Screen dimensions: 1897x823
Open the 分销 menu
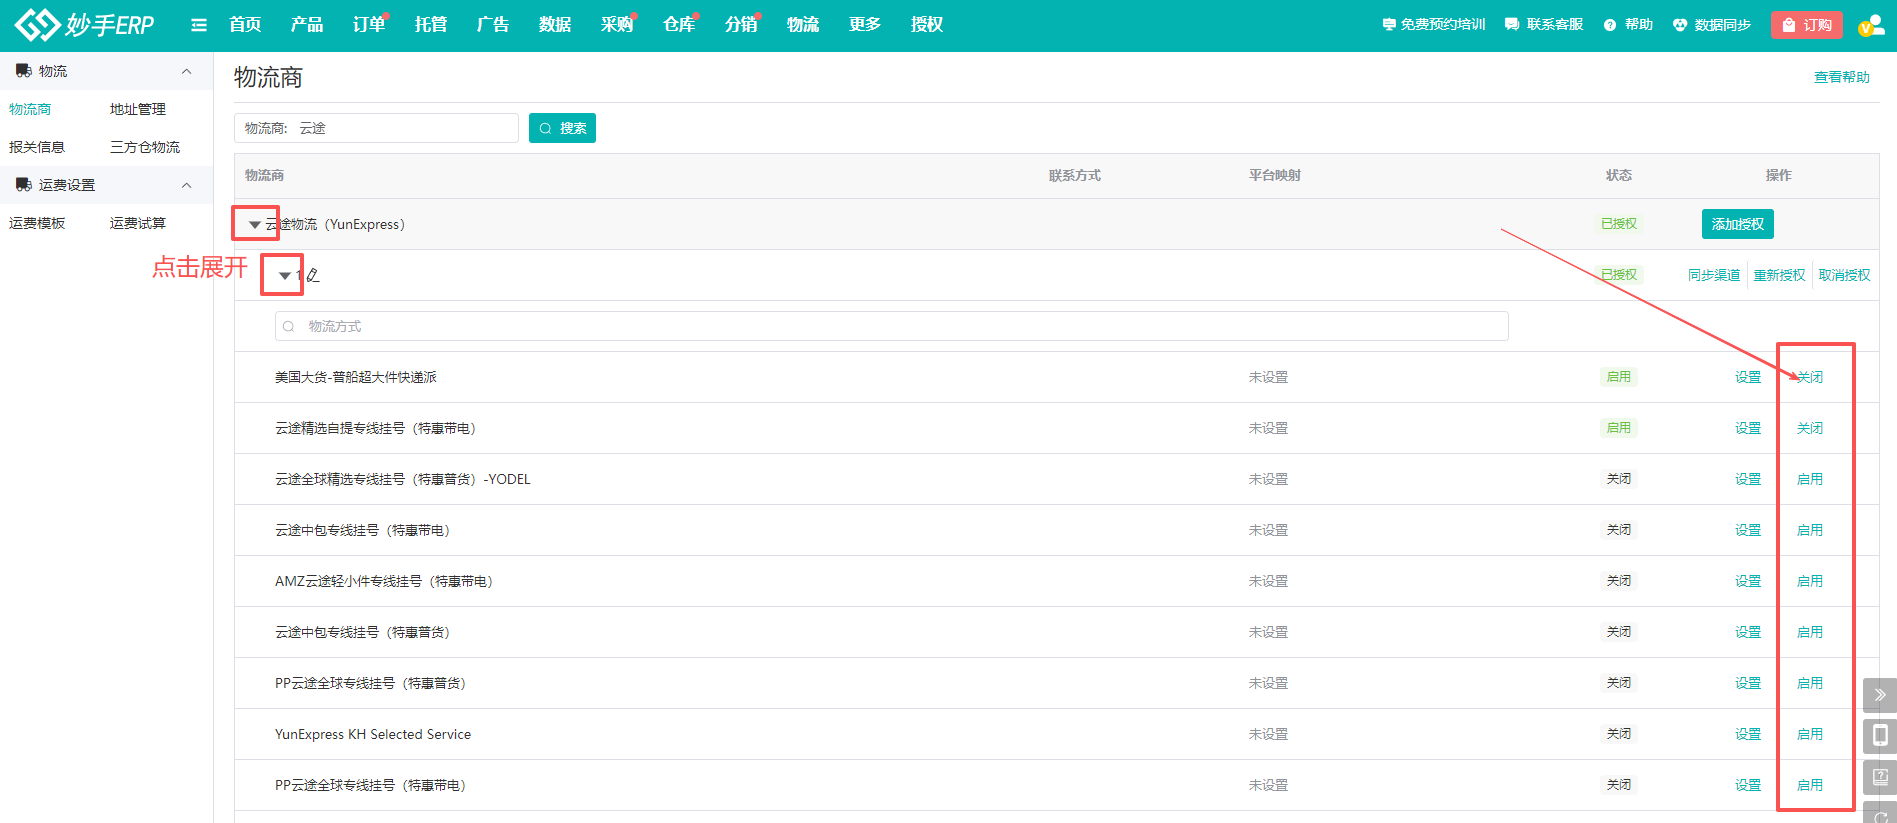(741, 25)
